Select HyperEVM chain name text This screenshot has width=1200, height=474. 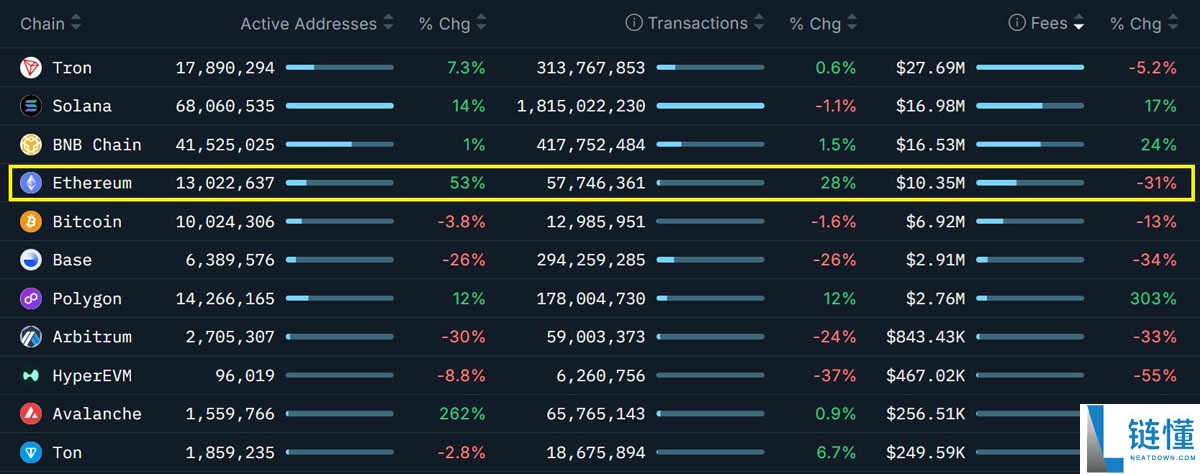[x=92, y=376]
